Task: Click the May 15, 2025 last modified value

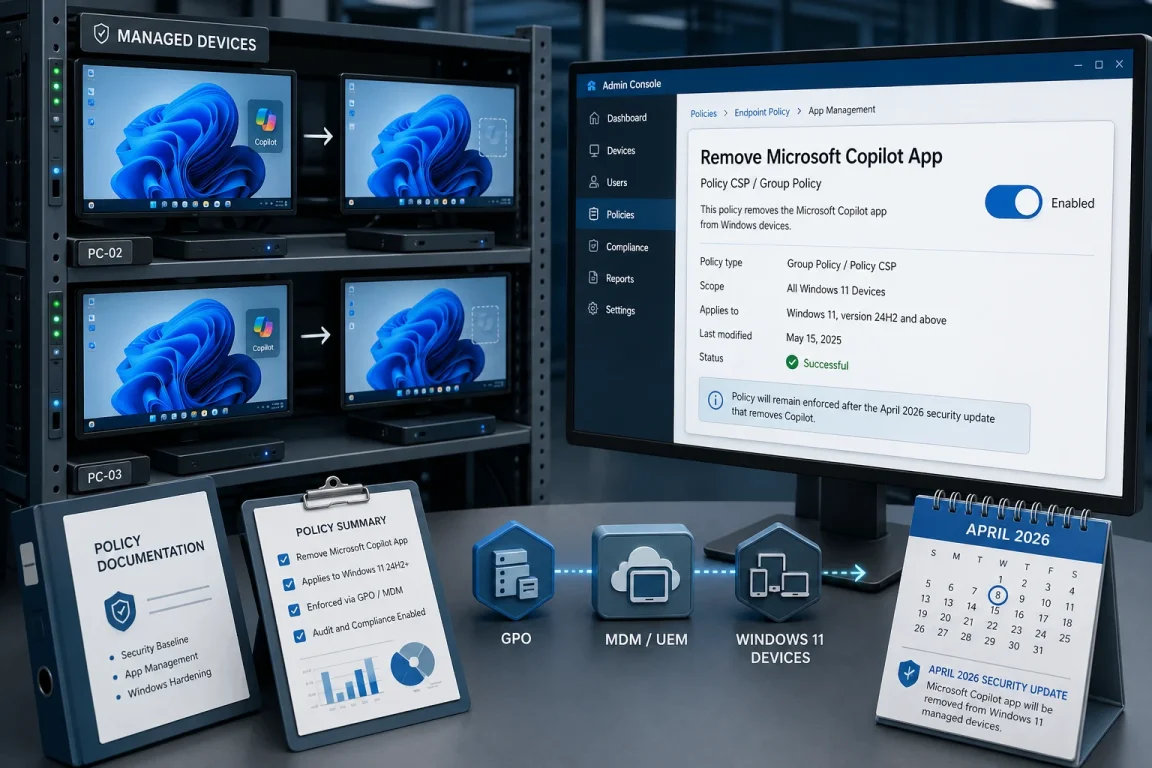Action: (x=813, y=339)
